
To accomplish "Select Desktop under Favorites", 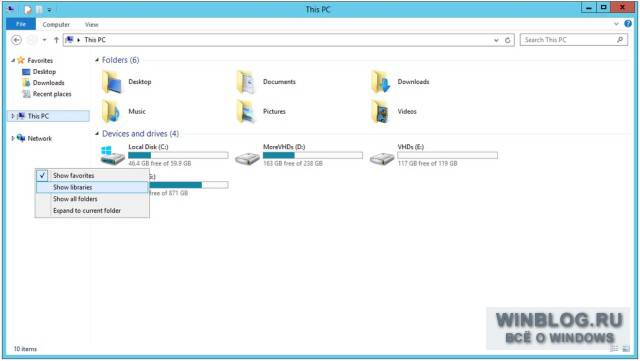I will pos(44,71).
